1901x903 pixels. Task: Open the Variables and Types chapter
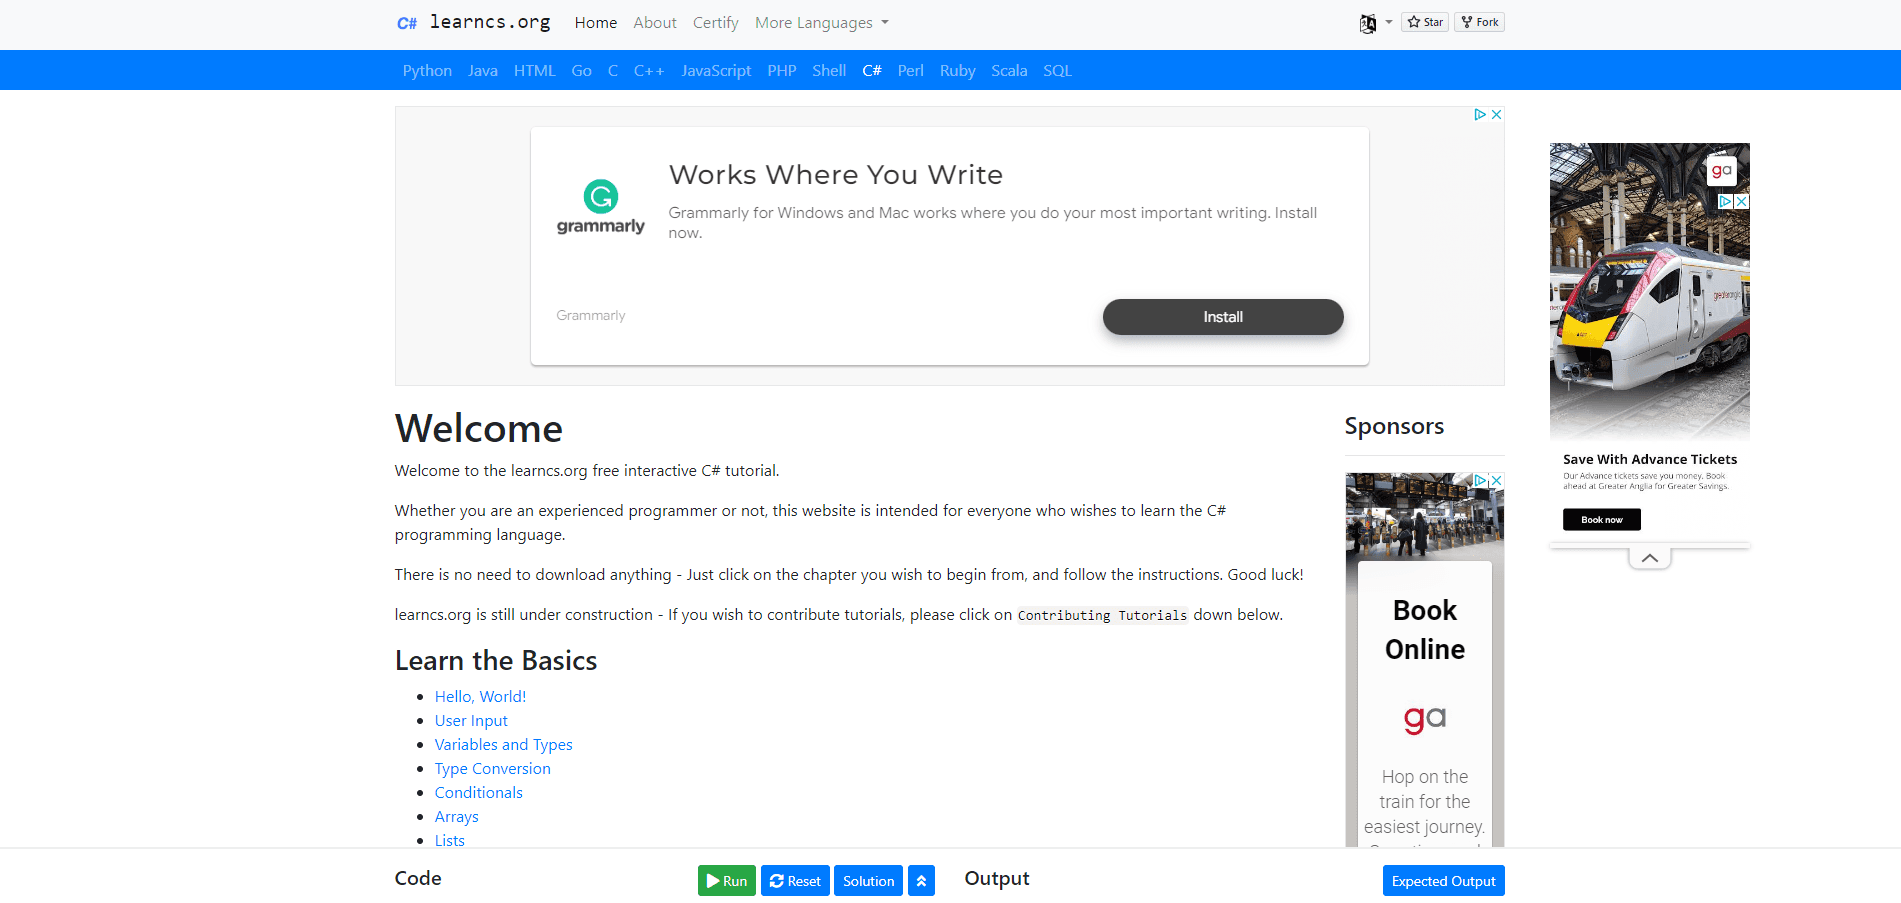(x=503, y=745)
